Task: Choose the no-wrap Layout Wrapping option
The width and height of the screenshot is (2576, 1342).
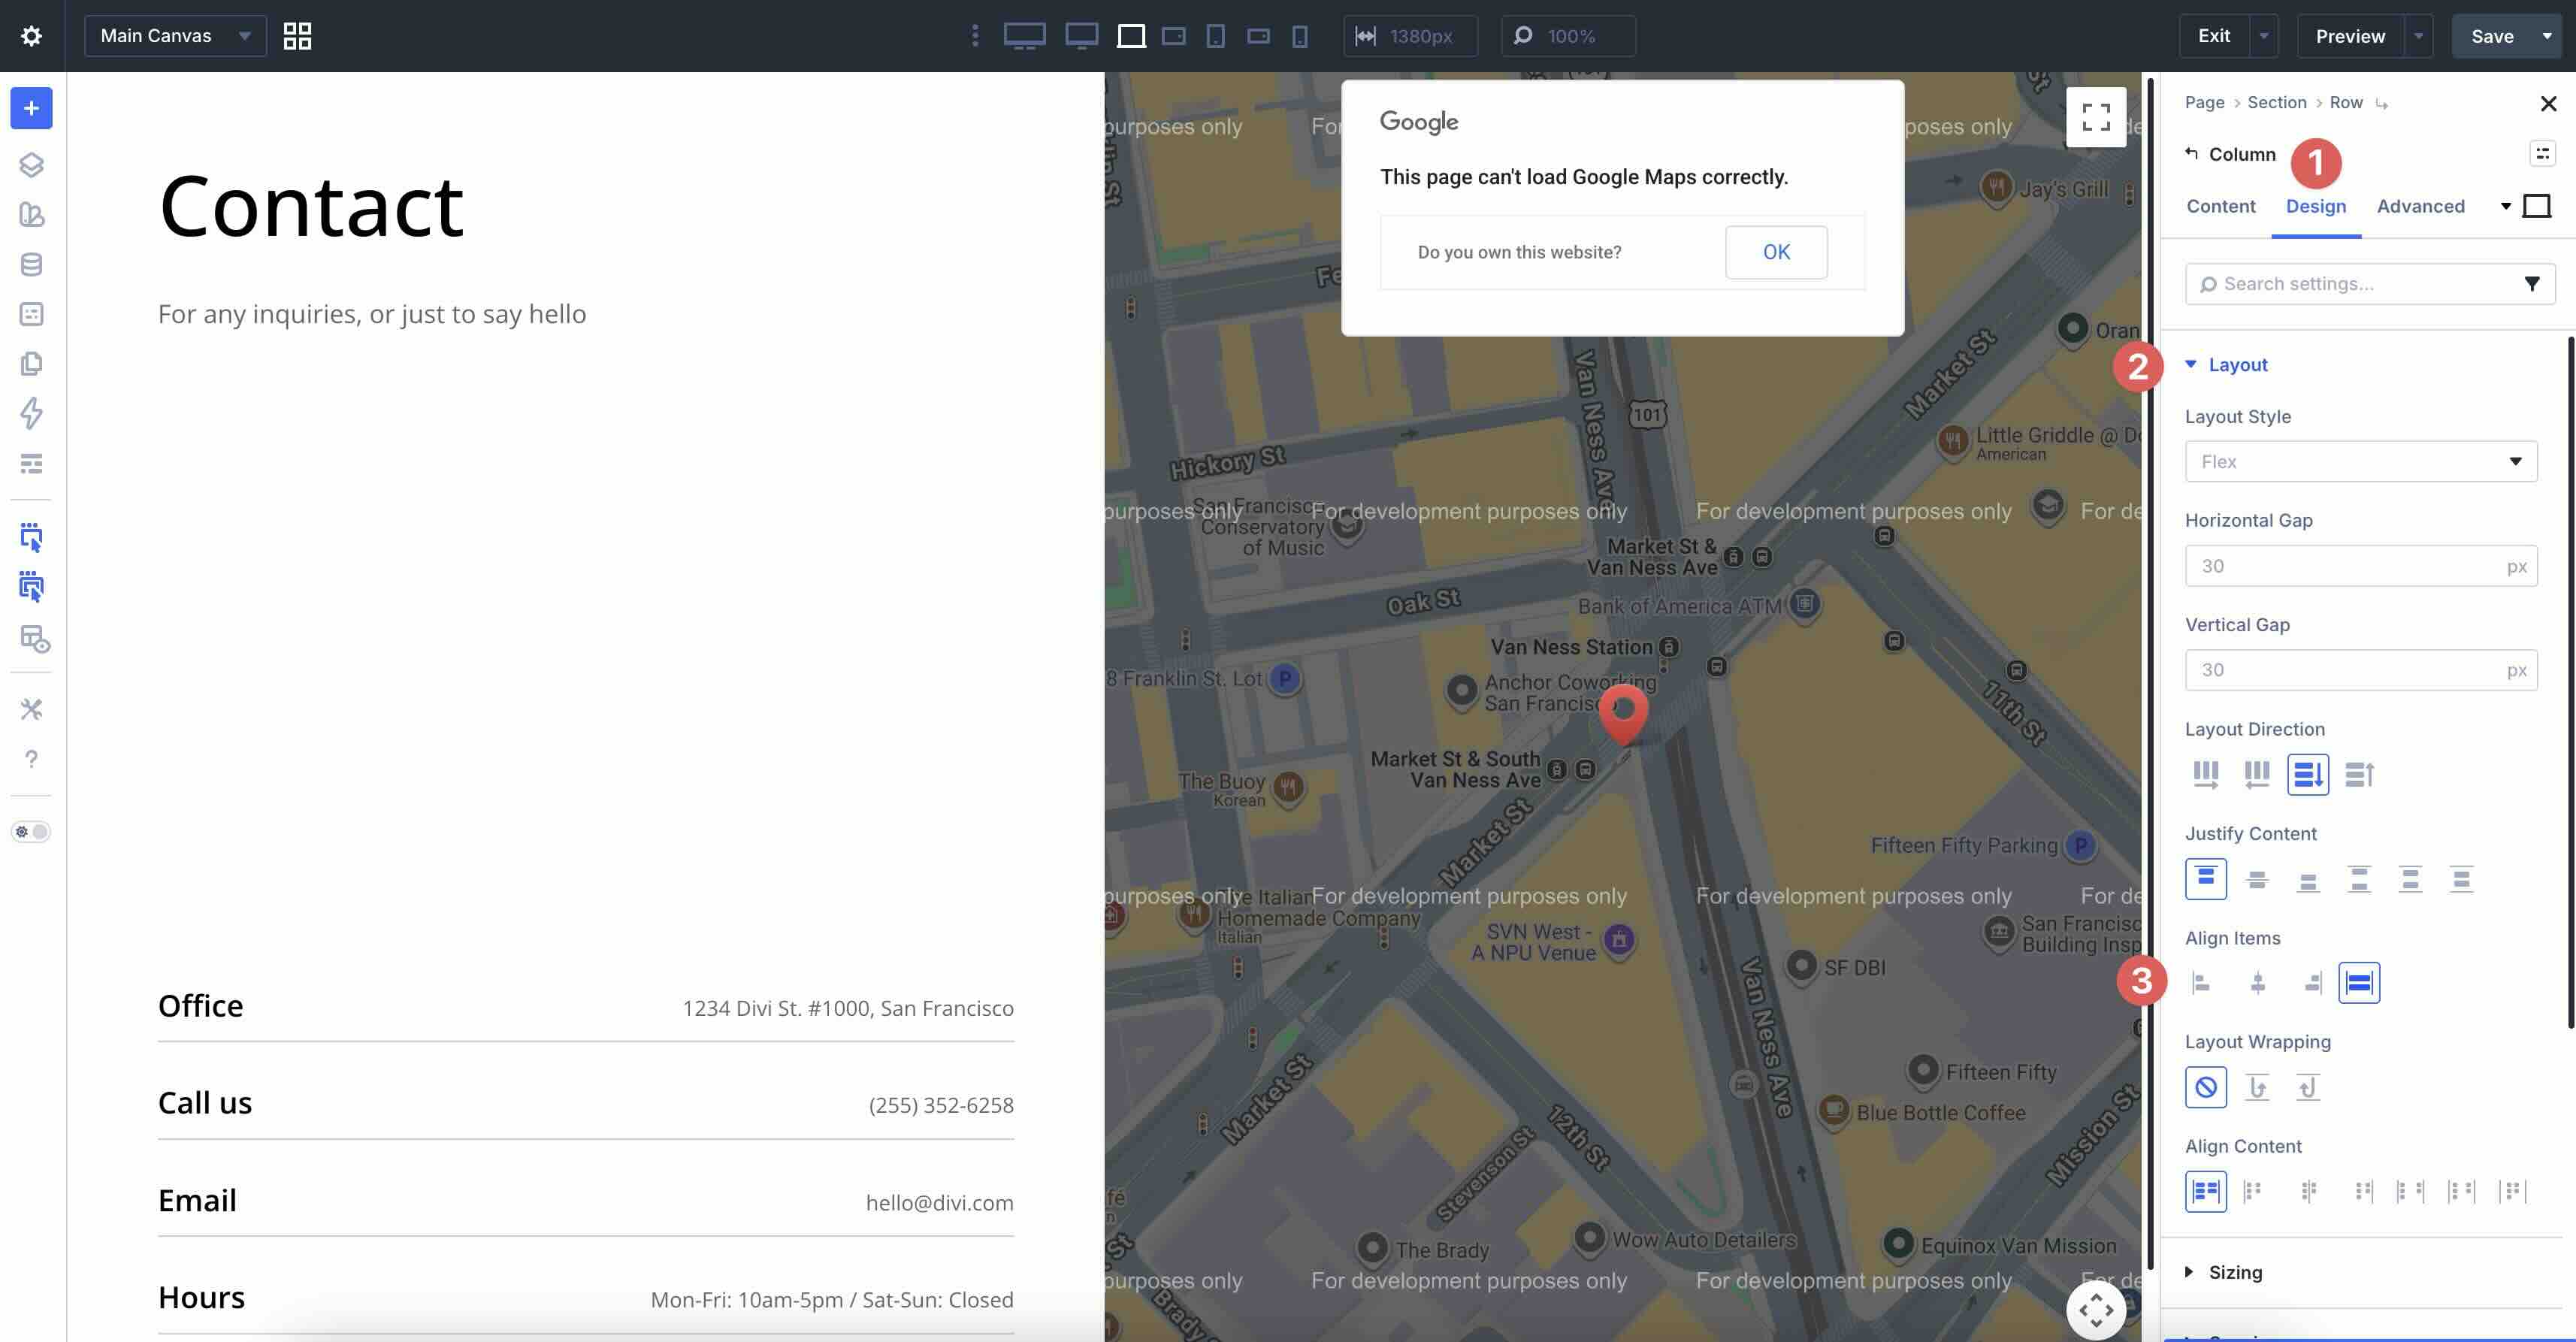Action: coord(2206,1087)
